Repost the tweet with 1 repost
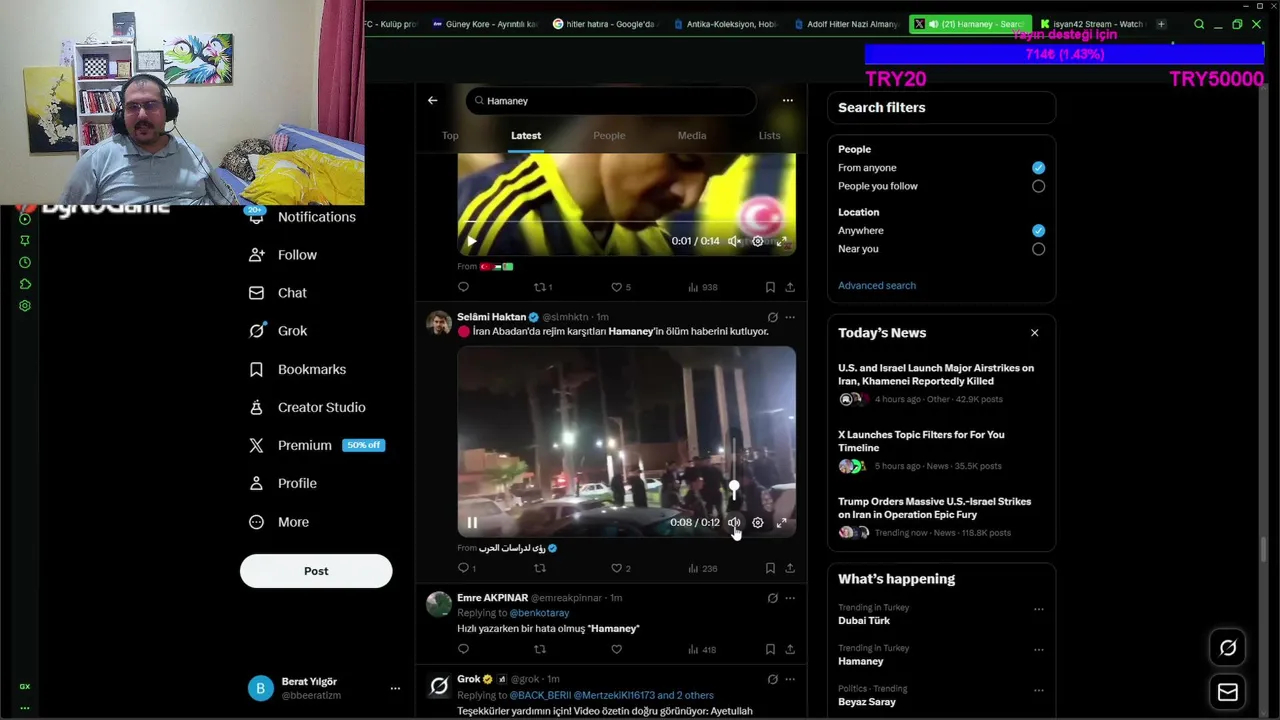Screen dimensions: 1280x720 [x=543, y=287]
